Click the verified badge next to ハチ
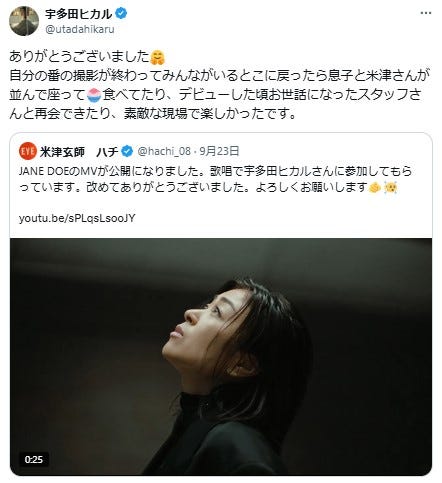 coord(127,152)
